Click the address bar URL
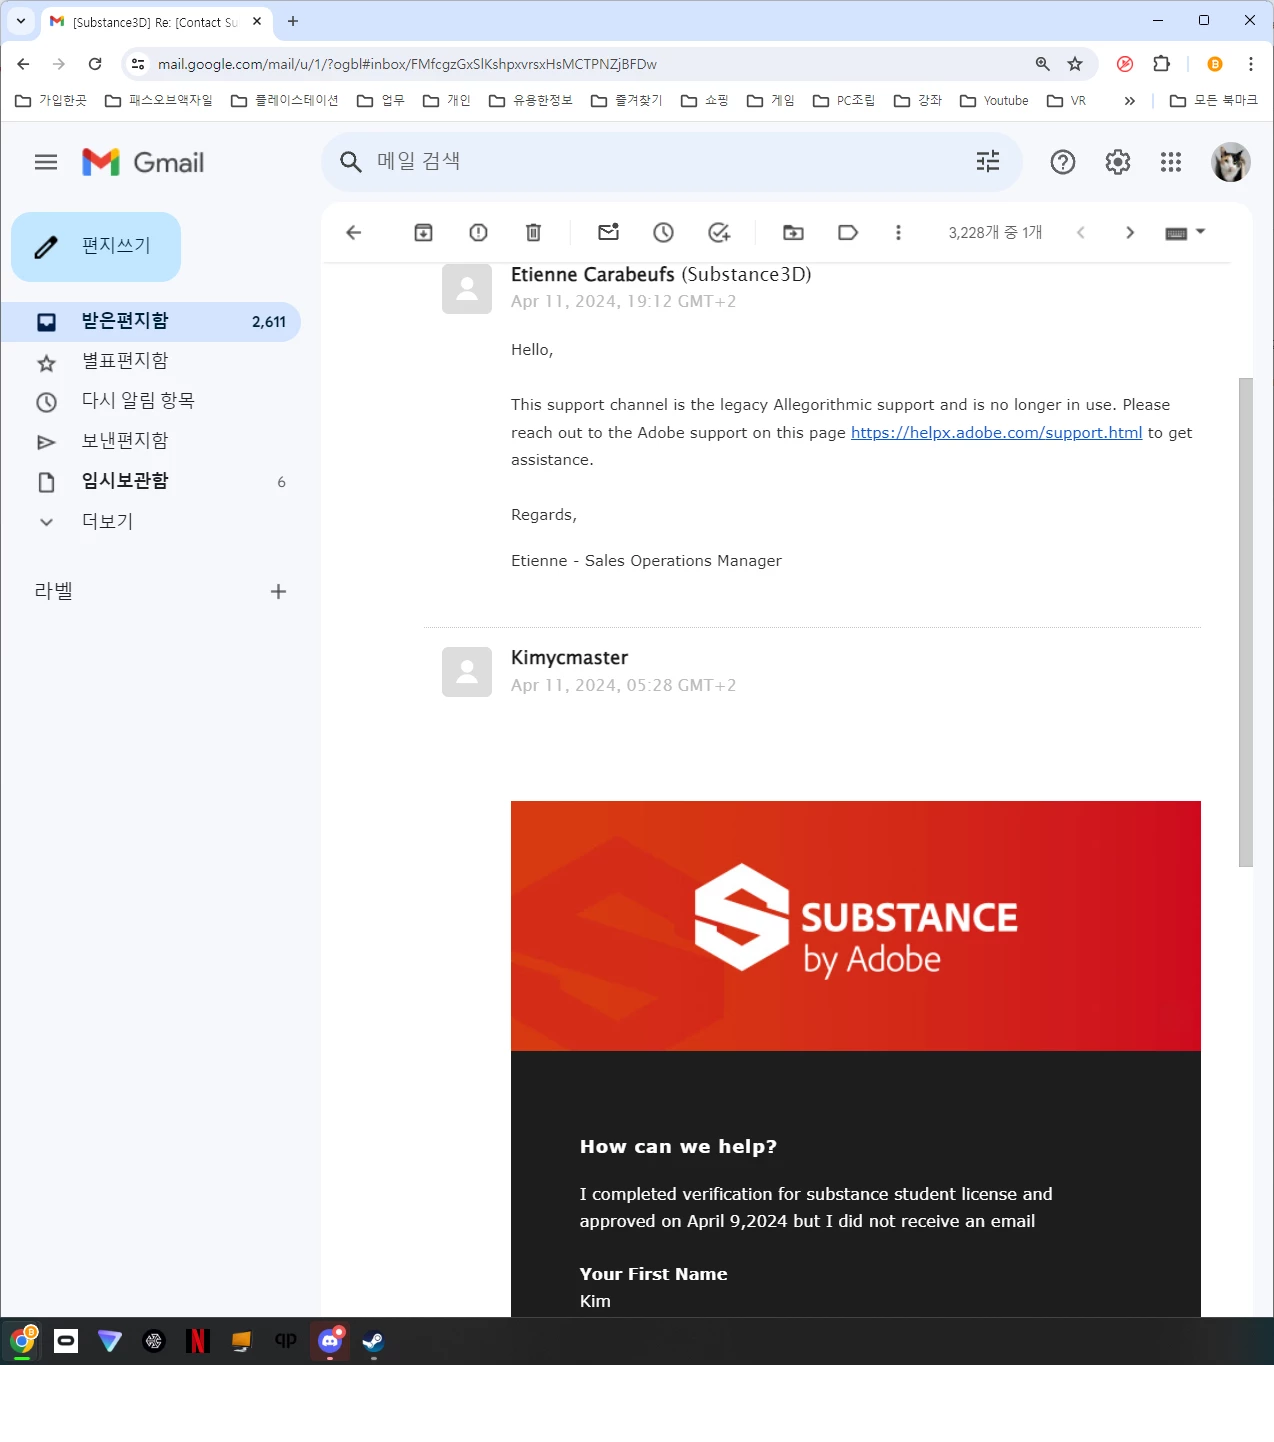 407,64
